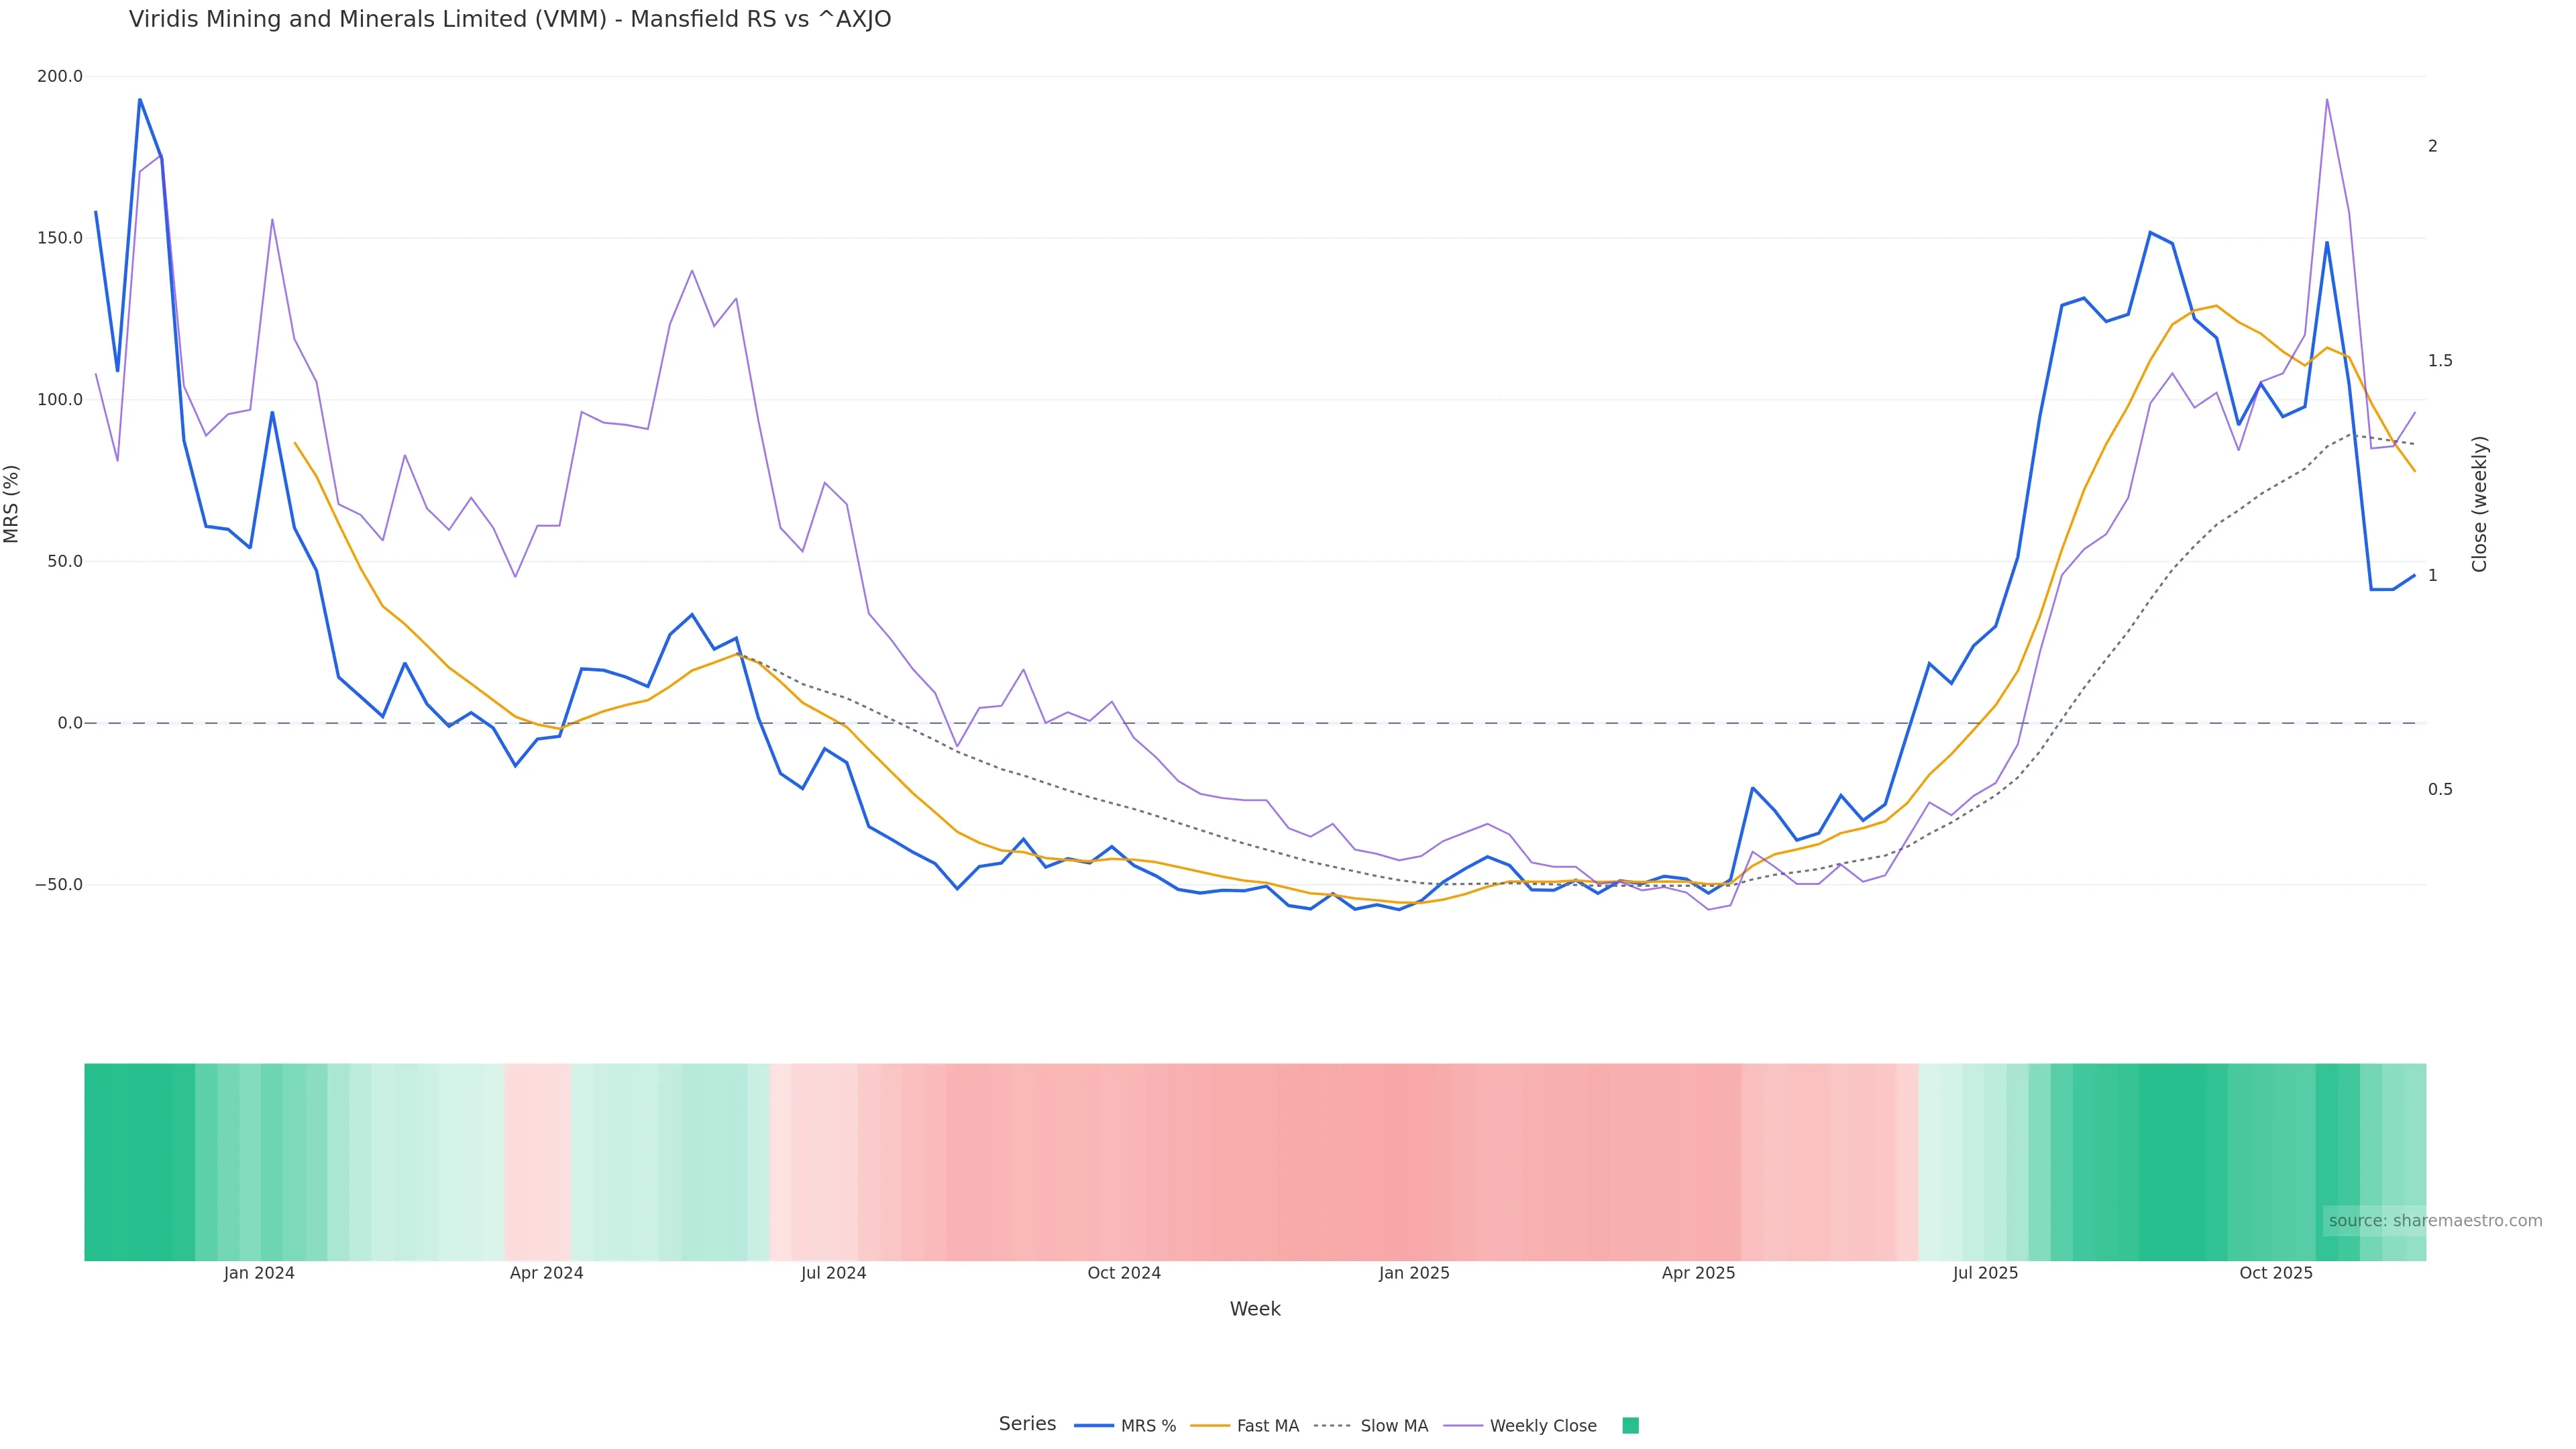The height and width of the screenshot is (1449, 2576).
Task: Click the chart title about Viridis Mining
Action: coord(510,20)
